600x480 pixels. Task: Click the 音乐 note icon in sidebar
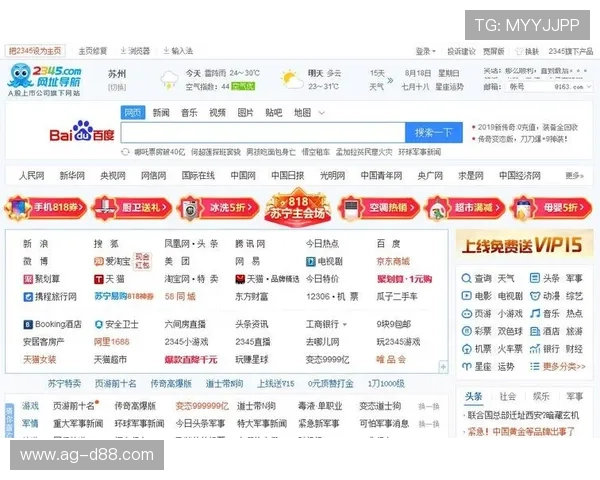click(x=535, y=313)
